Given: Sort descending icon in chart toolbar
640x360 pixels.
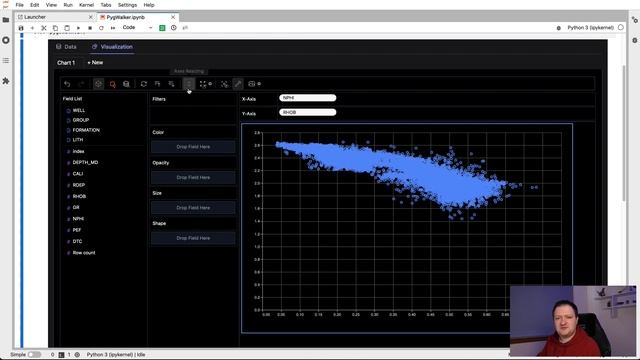Looking at the screenshot, I should point(171,84).
